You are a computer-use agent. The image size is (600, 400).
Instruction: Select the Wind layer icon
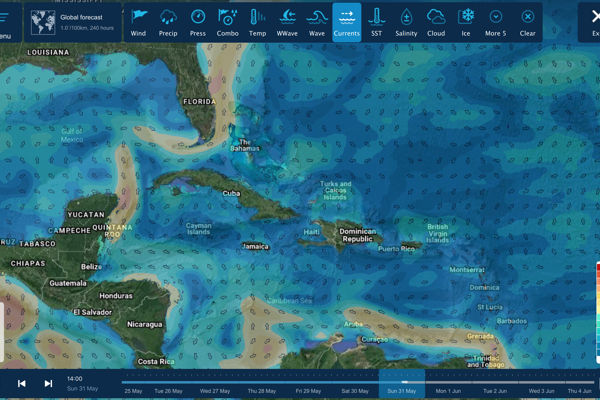pos(138,21)
